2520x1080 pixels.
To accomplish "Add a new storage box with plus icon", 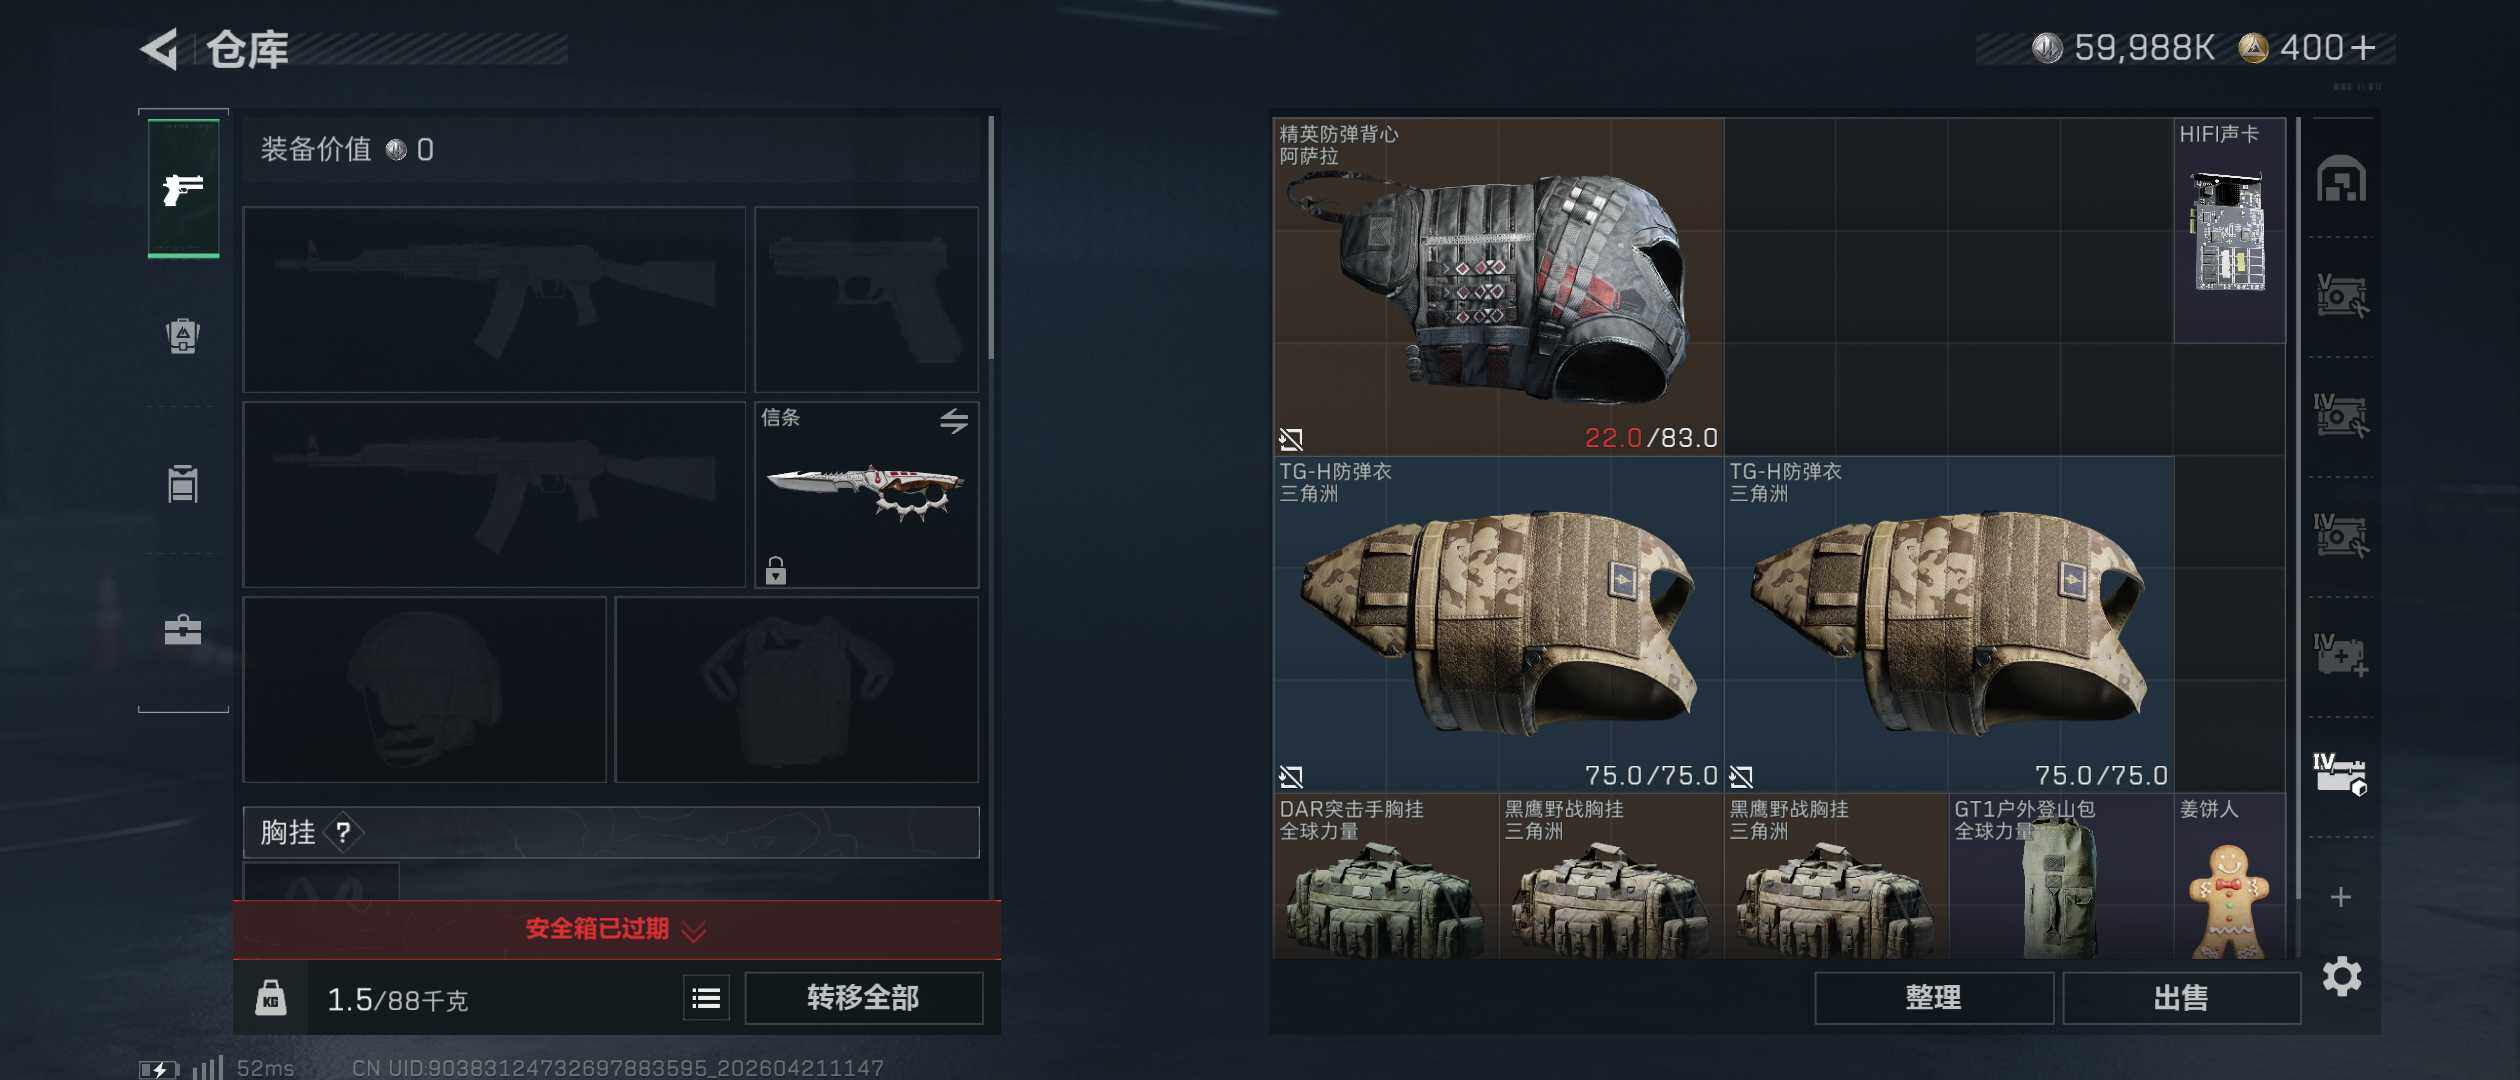I will click(2340, 897).
